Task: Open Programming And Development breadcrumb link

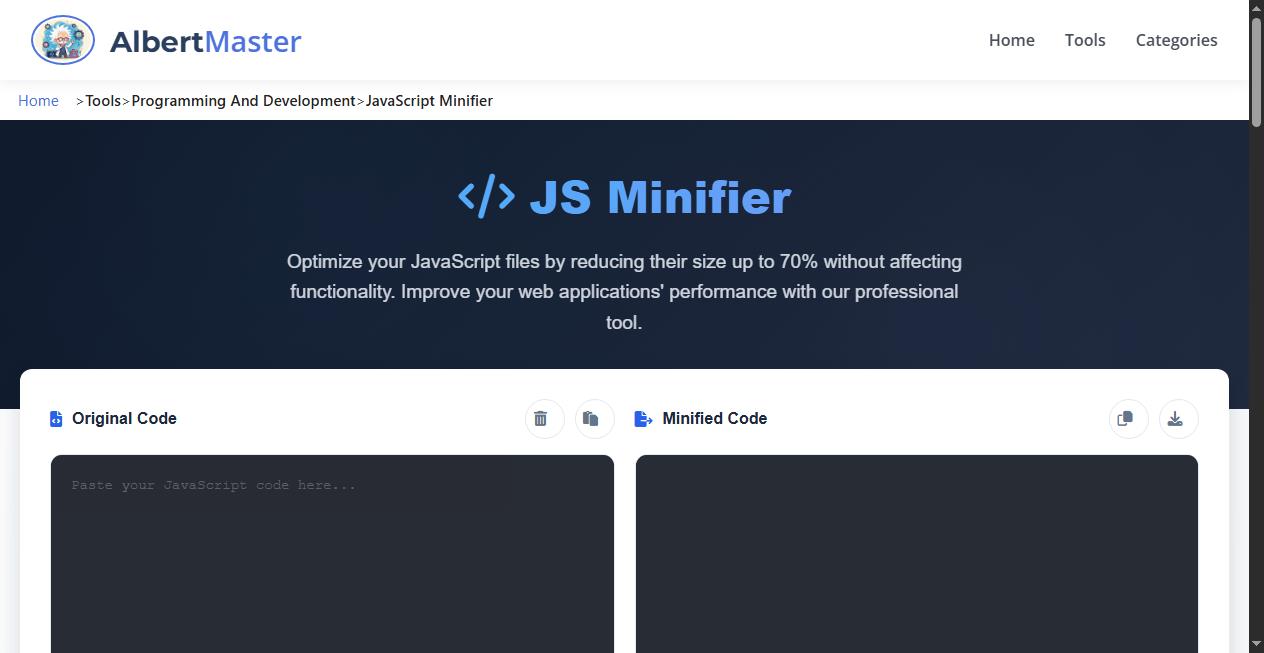Action: [242, 100]
